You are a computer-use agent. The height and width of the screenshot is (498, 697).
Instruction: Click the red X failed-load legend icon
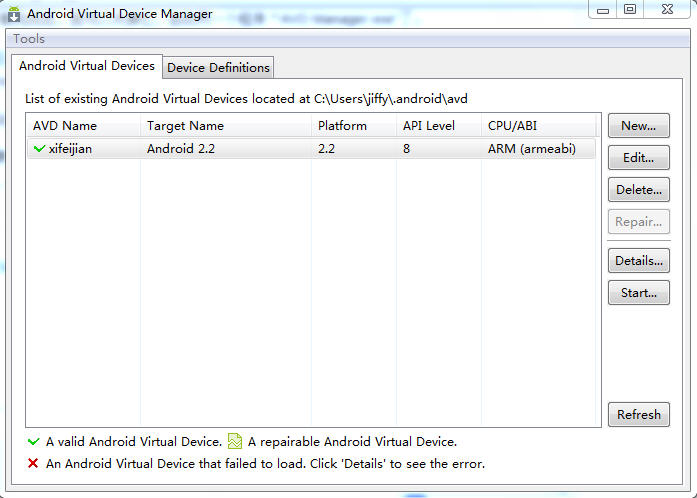pyautogui.click(x=33, y=463)
